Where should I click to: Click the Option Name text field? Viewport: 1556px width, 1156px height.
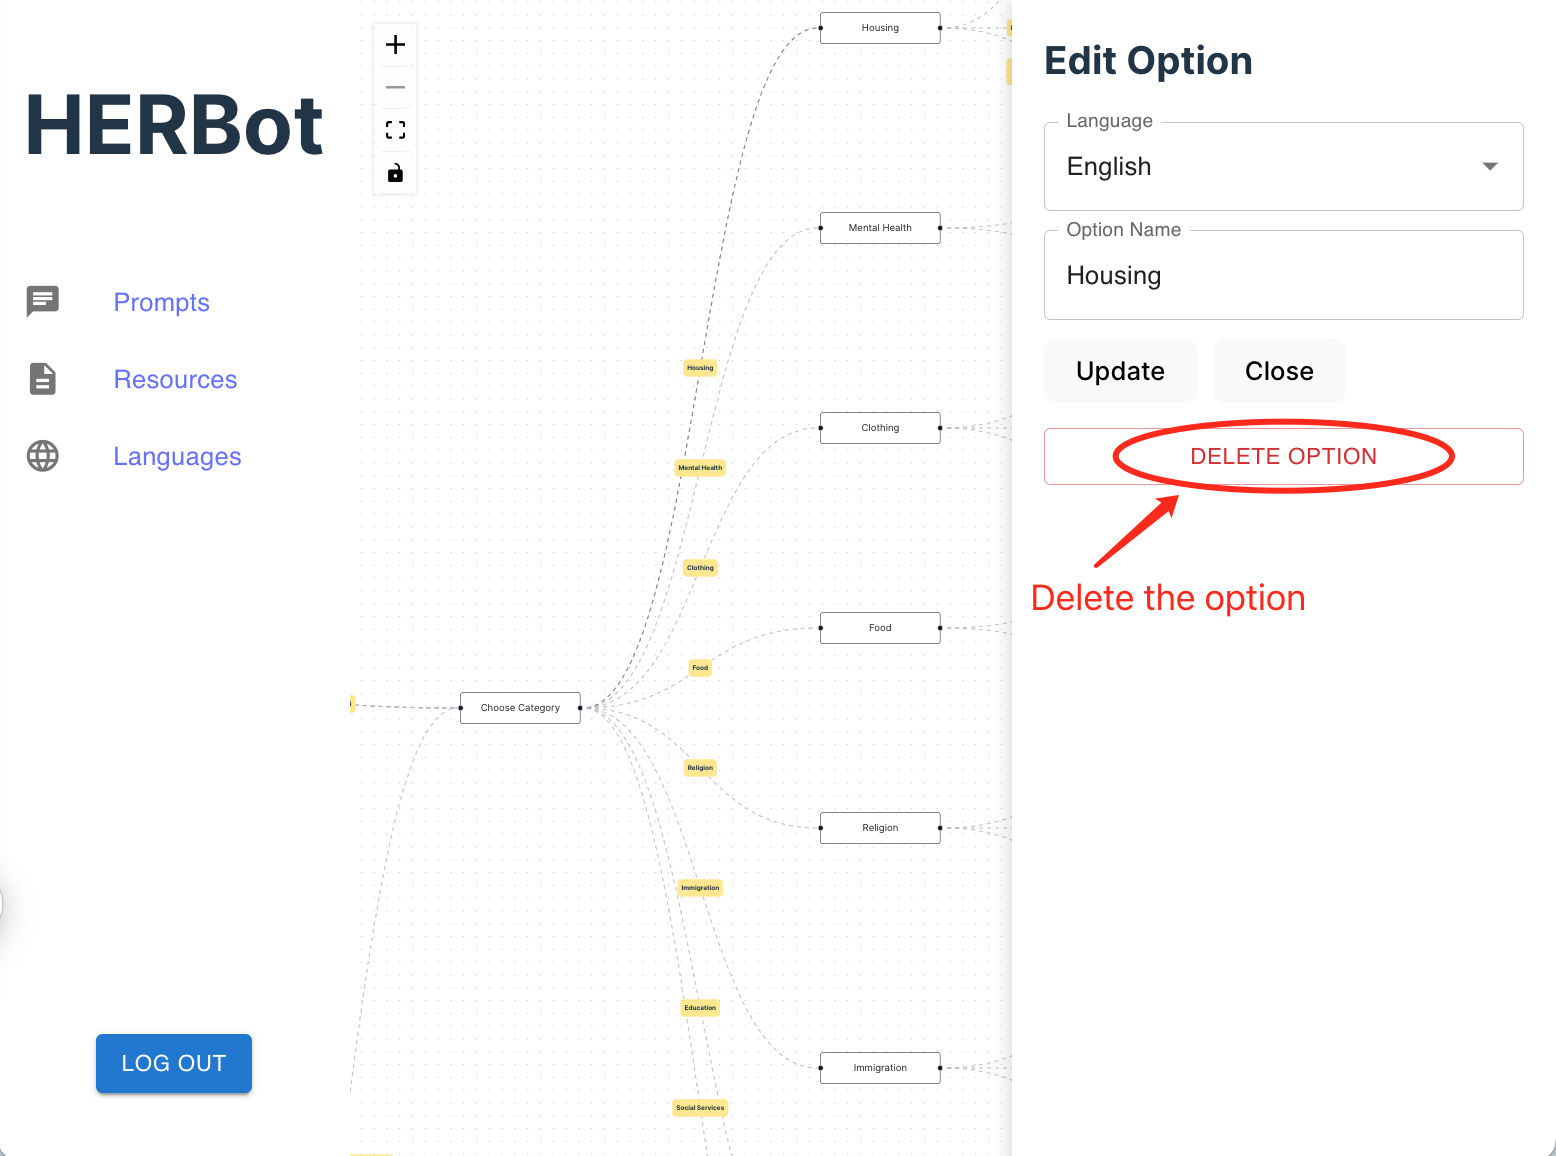tap(1283, 276)
